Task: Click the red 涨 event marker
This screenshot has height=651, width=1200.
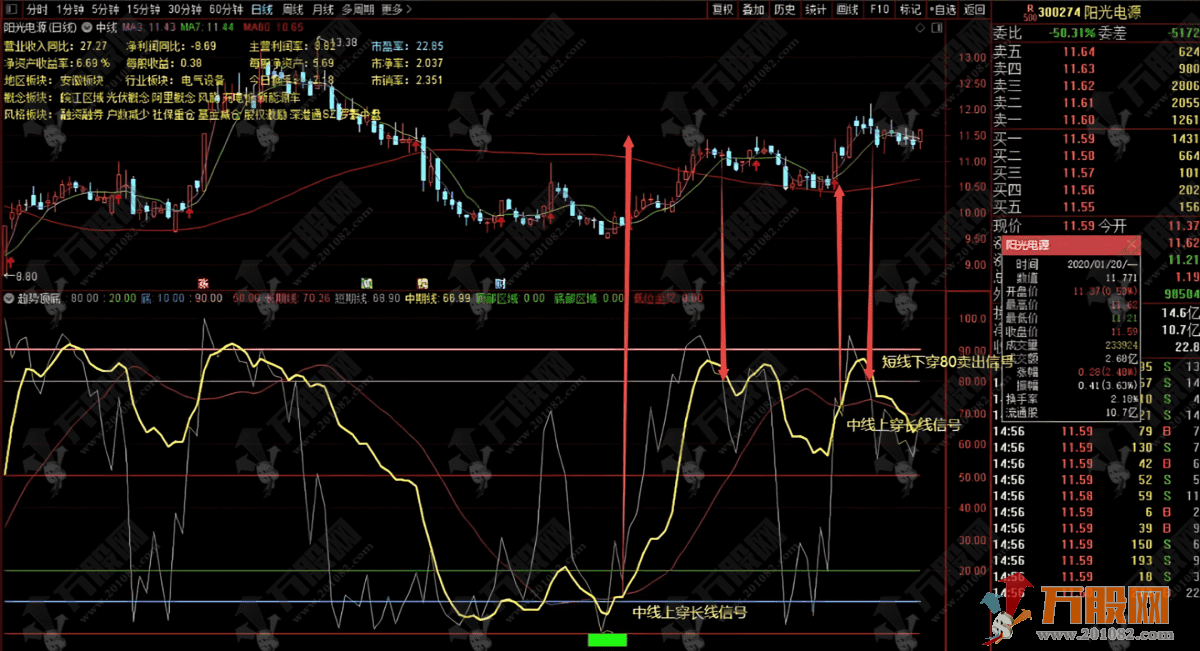Action: pos(202,284)
